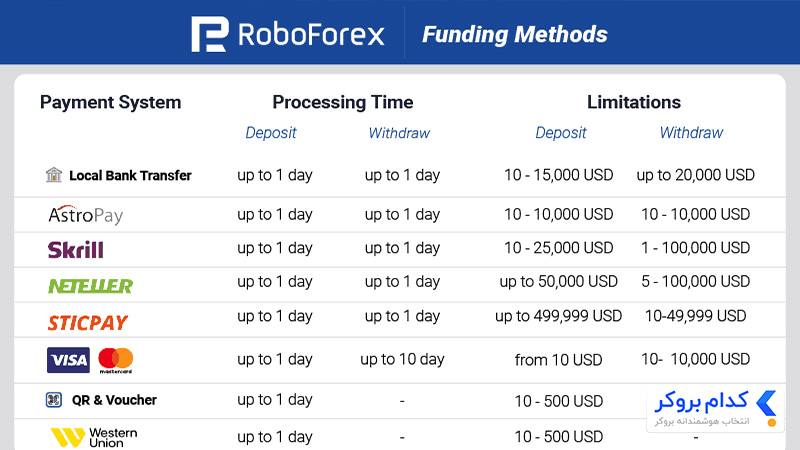Click the Processing Time Withdraw column header
This screenshot has width=800, height=450.
(399, 133)
